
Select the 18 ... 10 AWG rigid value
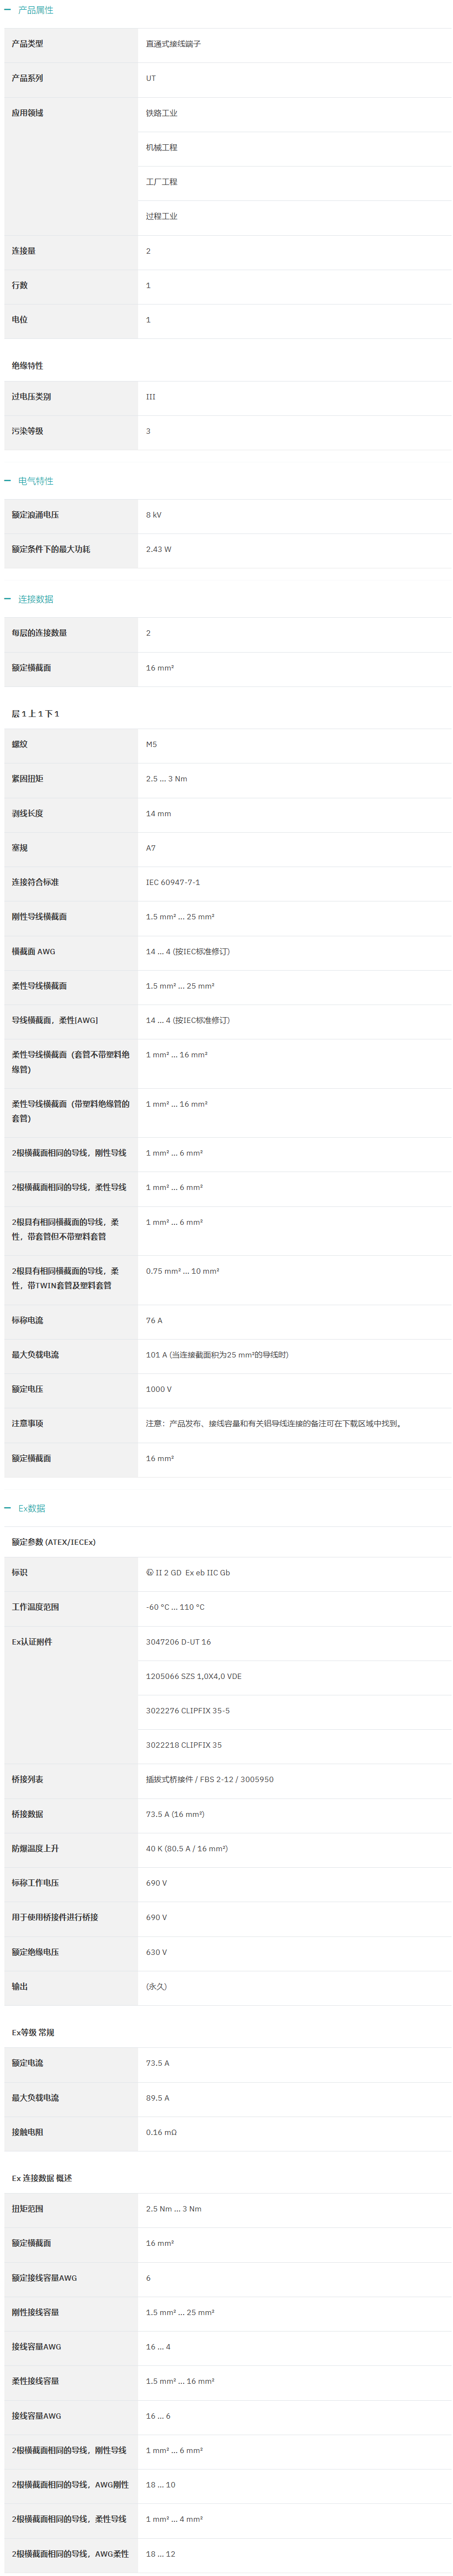pyautogui.click(x=161, y=2485)
